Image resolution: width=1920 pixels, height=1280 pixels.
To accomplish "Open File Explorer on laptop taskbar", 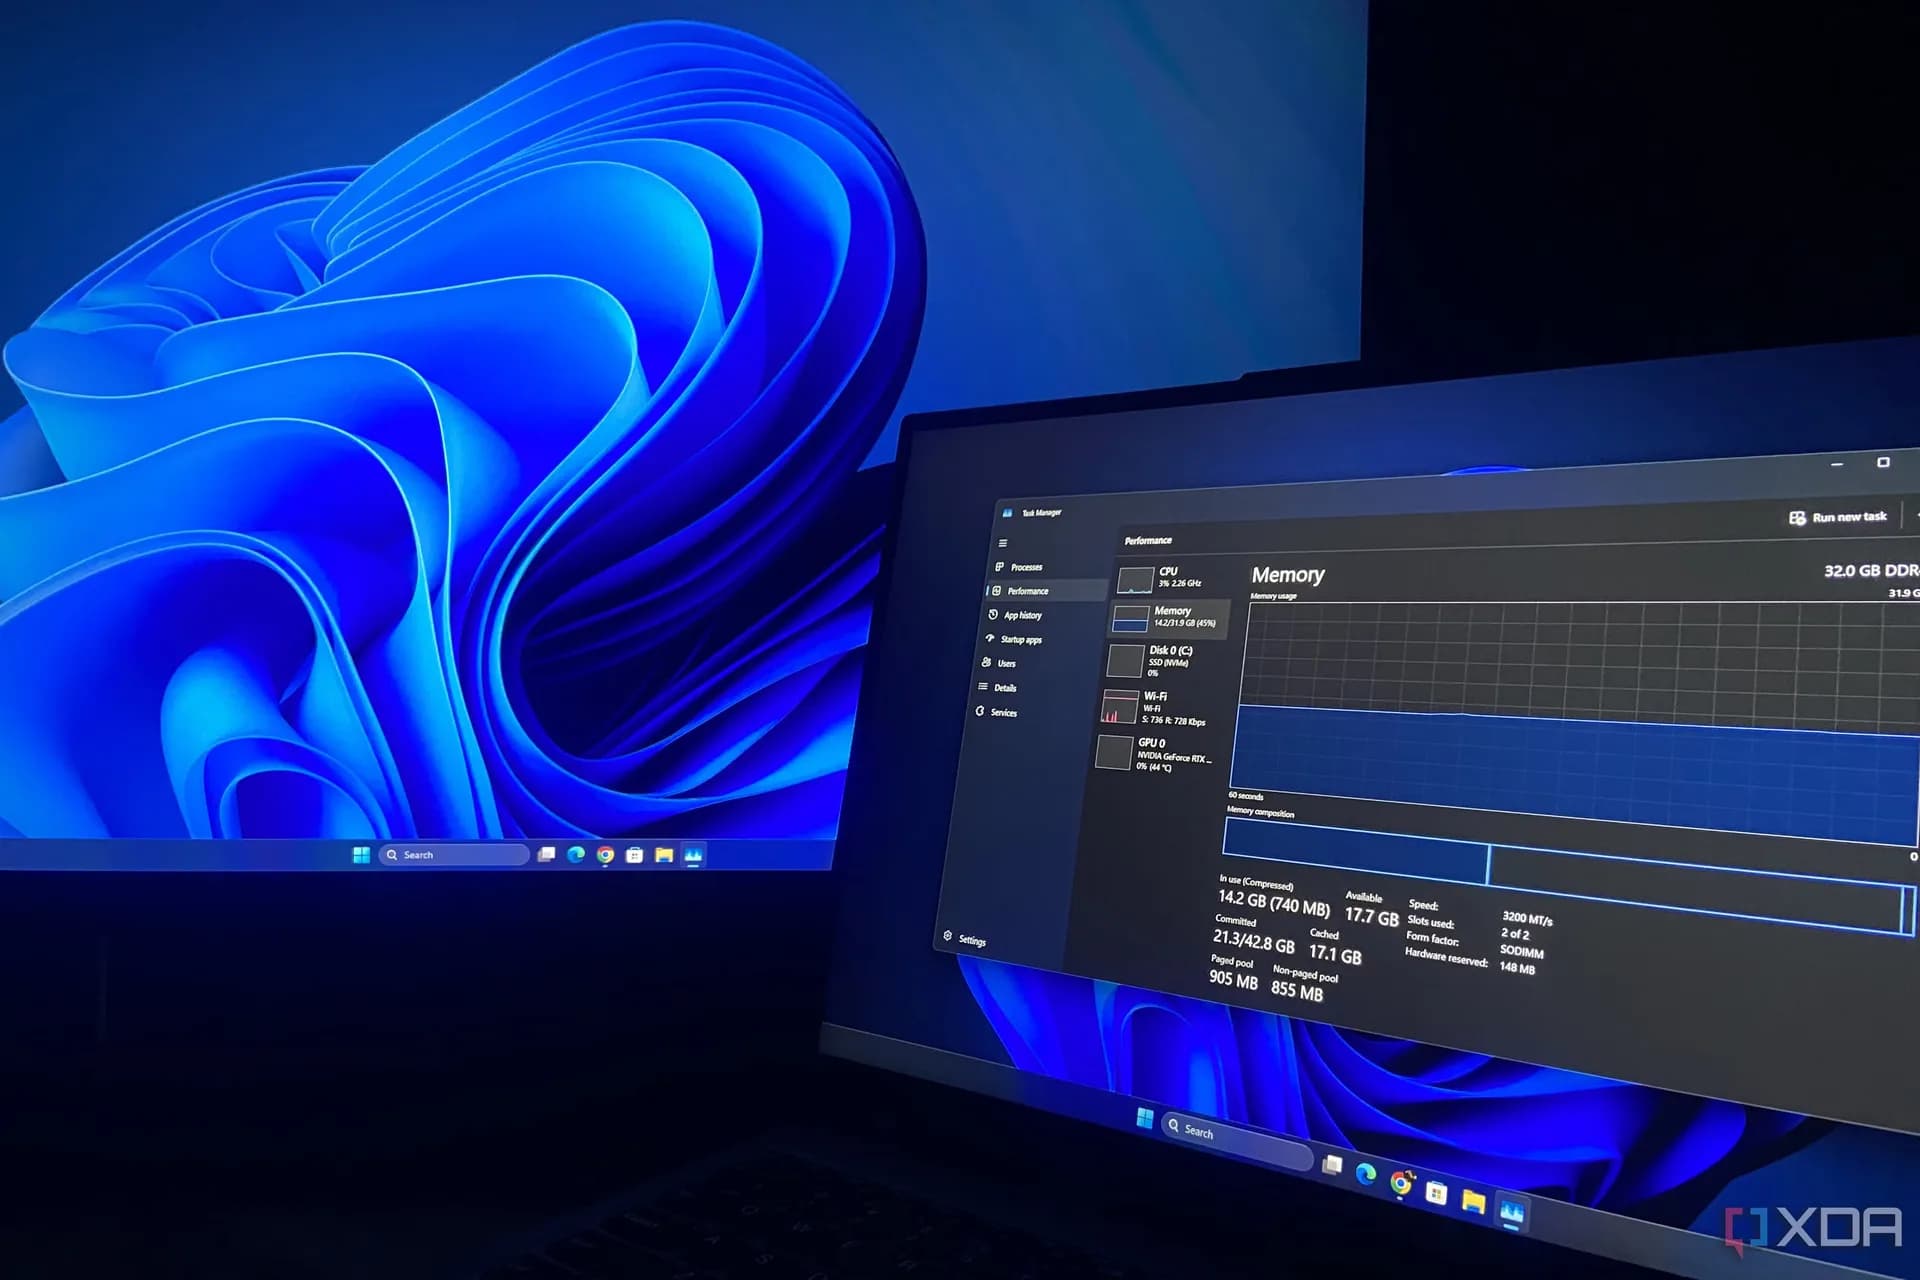I will pos(1473,1201).
